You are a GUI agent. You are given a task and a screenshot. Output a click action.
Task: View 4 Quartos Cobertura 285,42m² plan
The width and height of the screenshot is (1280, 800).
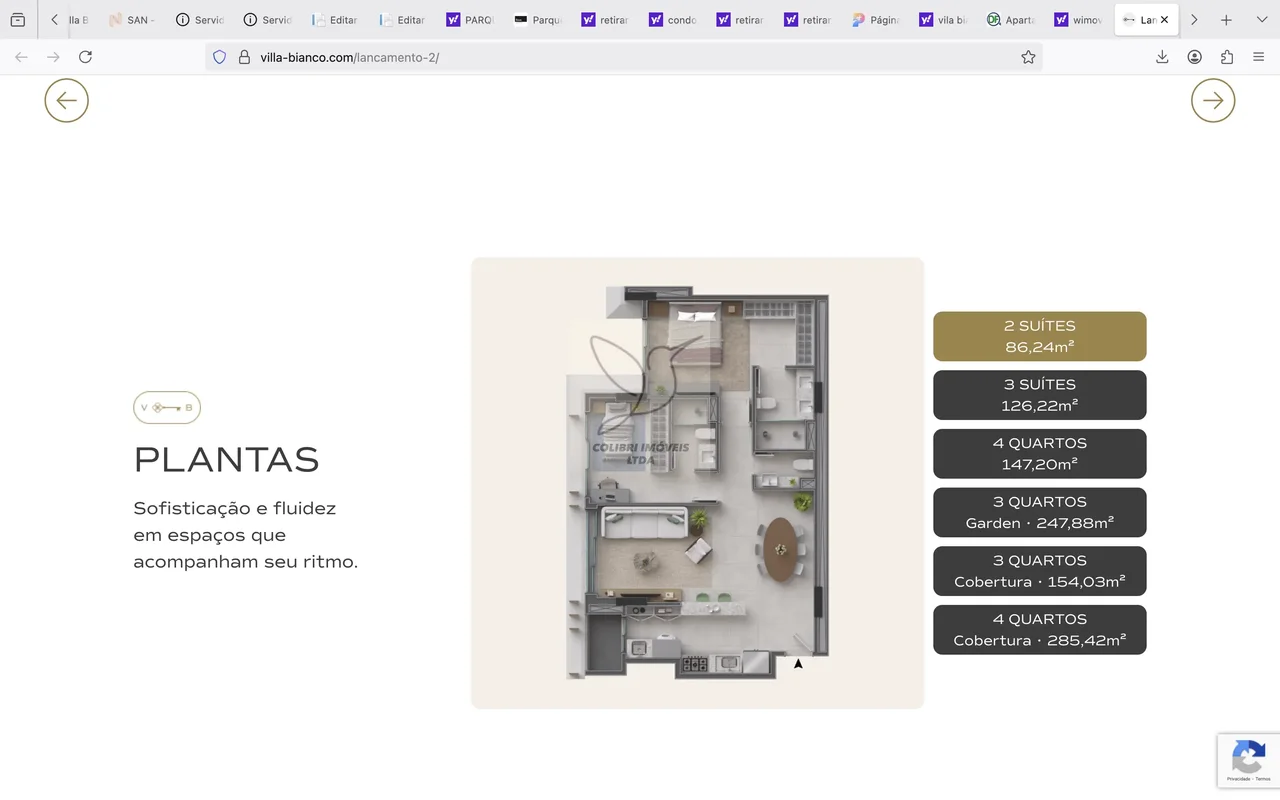point(1039,630)
